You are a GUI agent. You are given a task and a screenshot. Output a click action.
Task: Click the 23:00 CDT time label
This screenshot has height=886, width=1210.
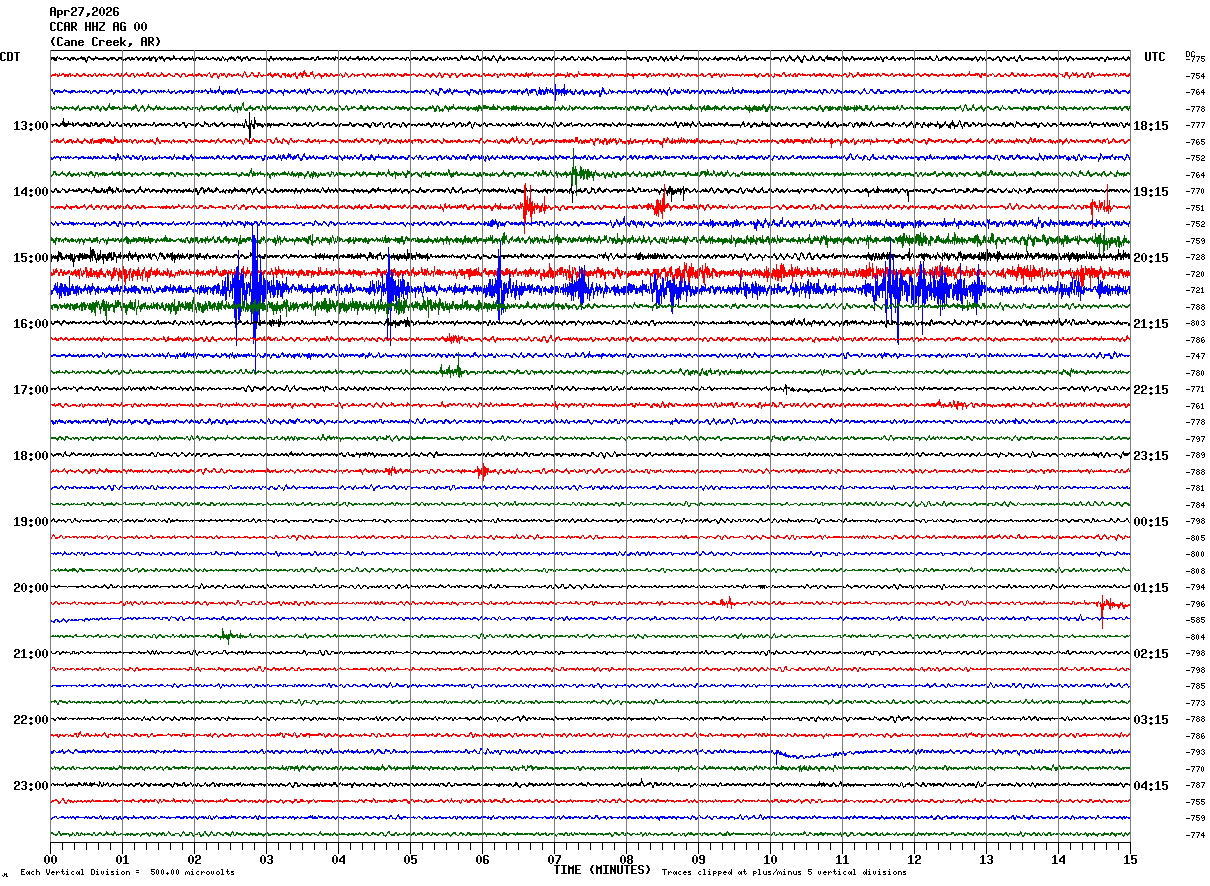[30, 785]
